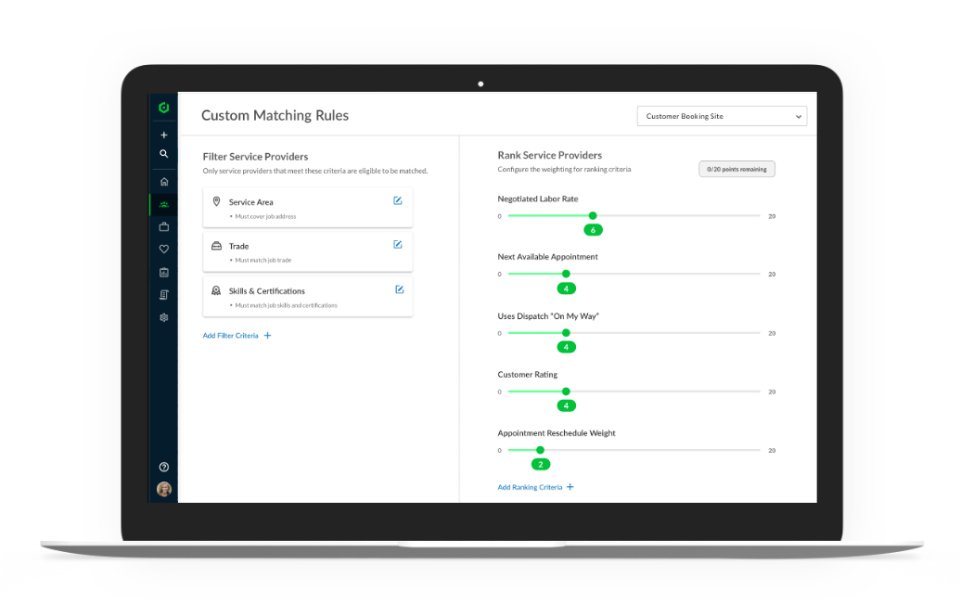Click the Customer Rating slider handle
The width and height of the screenshot is (960, 603).
566,391
